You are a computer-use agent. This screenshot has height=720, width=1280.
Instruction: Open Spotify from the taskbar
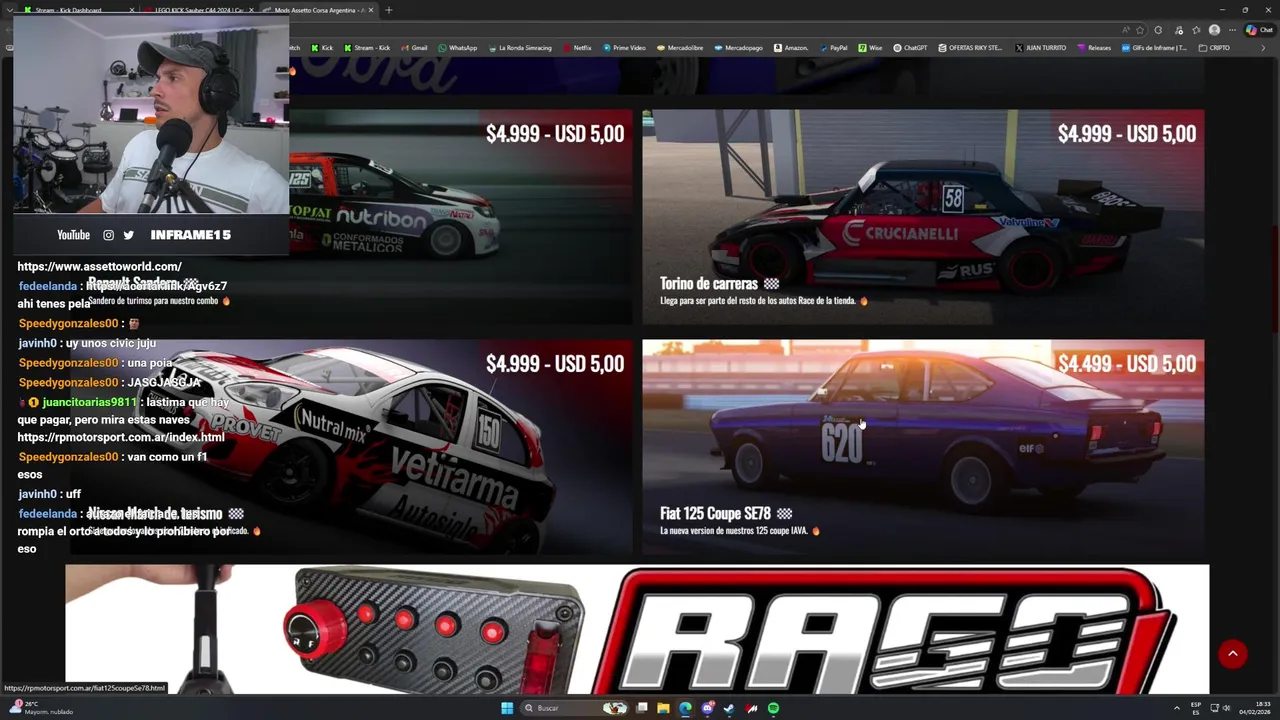pos(773,708)
